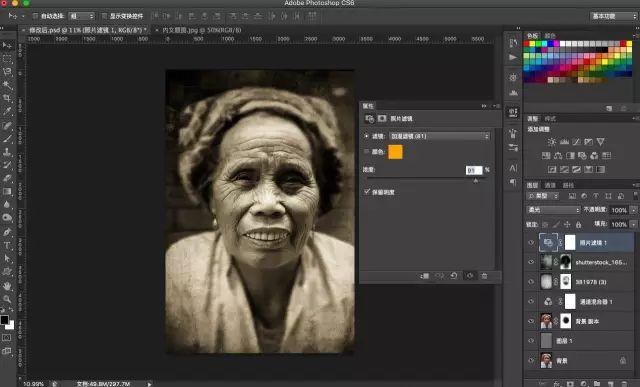640x387 pixels.
Task: Open the Play actions panel icon
Action: click(513, 58)
